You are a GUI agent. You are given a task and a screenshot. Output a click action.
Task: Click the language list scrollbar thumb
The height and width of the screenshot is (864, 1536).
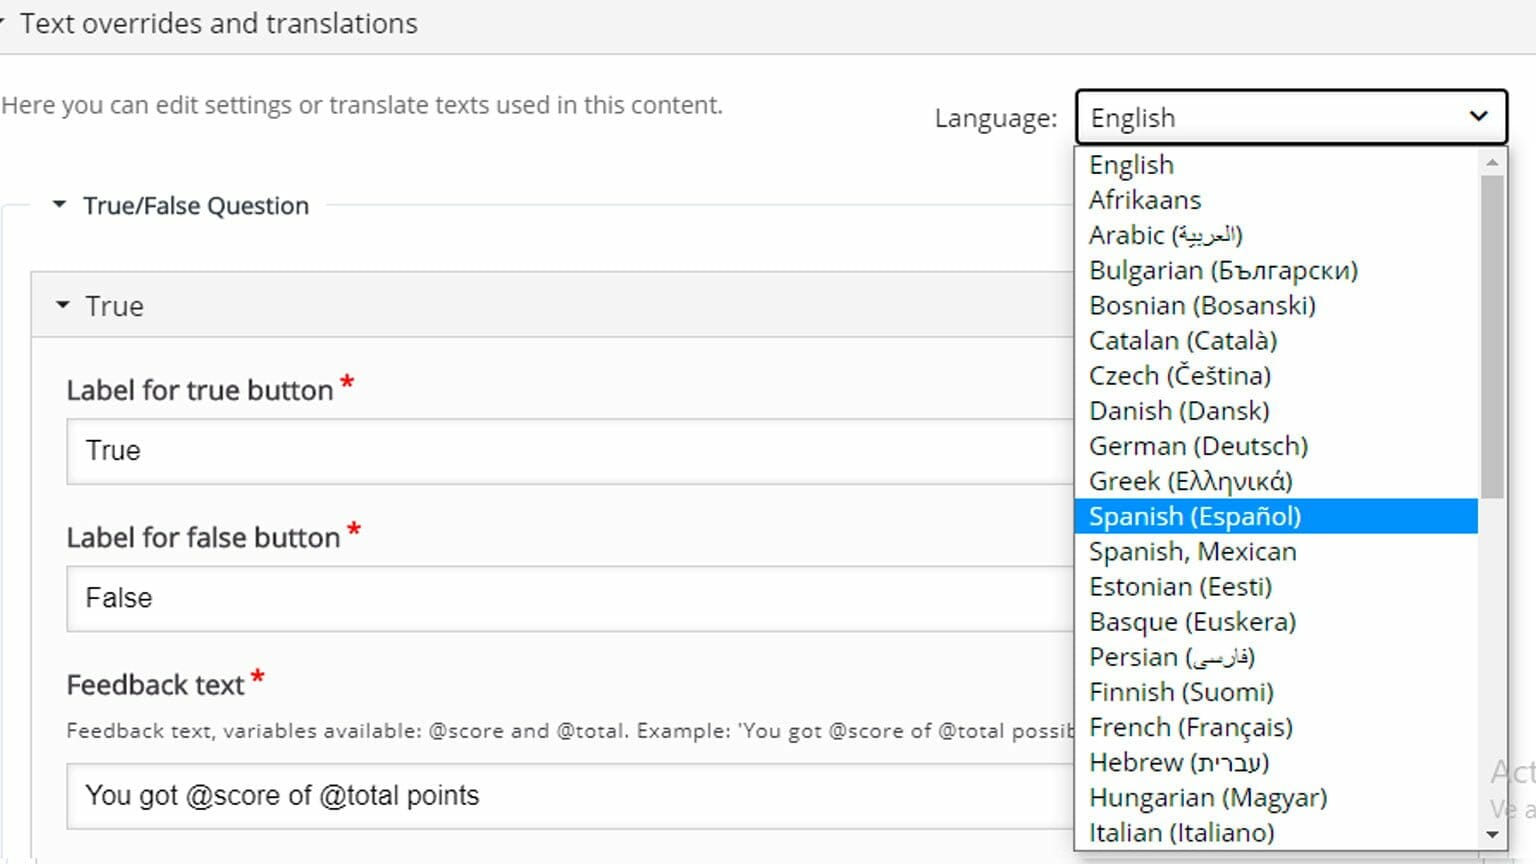(x=1492, y=336)
